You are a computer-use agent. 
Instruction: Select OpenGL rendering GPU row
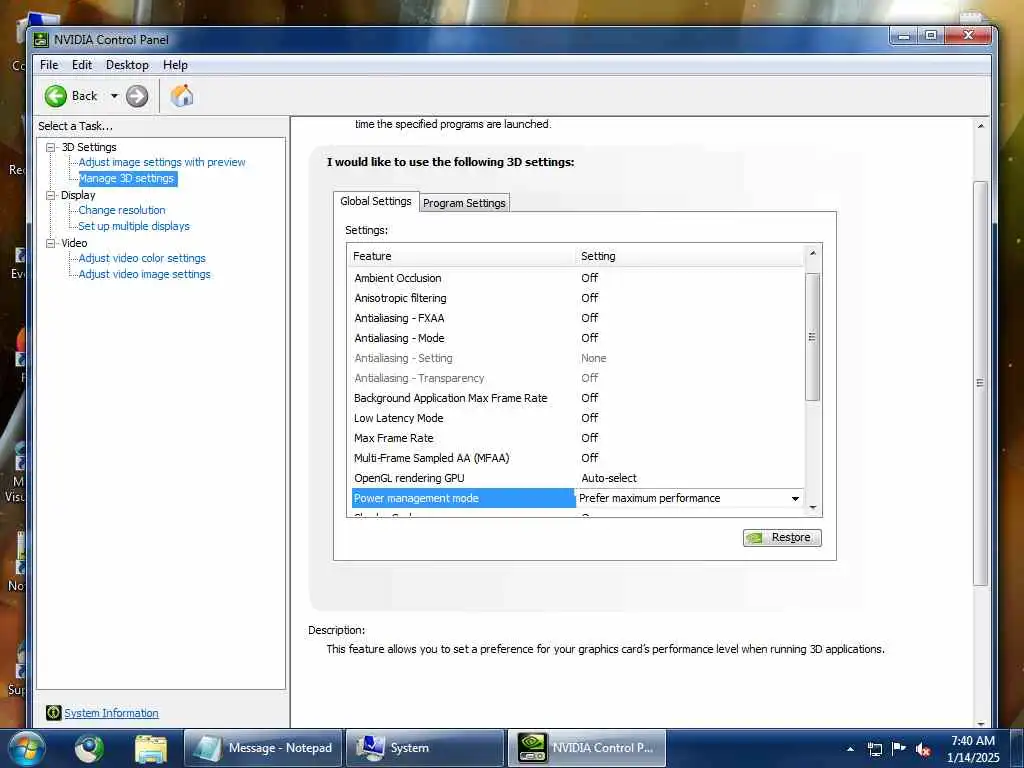[577, 478]
